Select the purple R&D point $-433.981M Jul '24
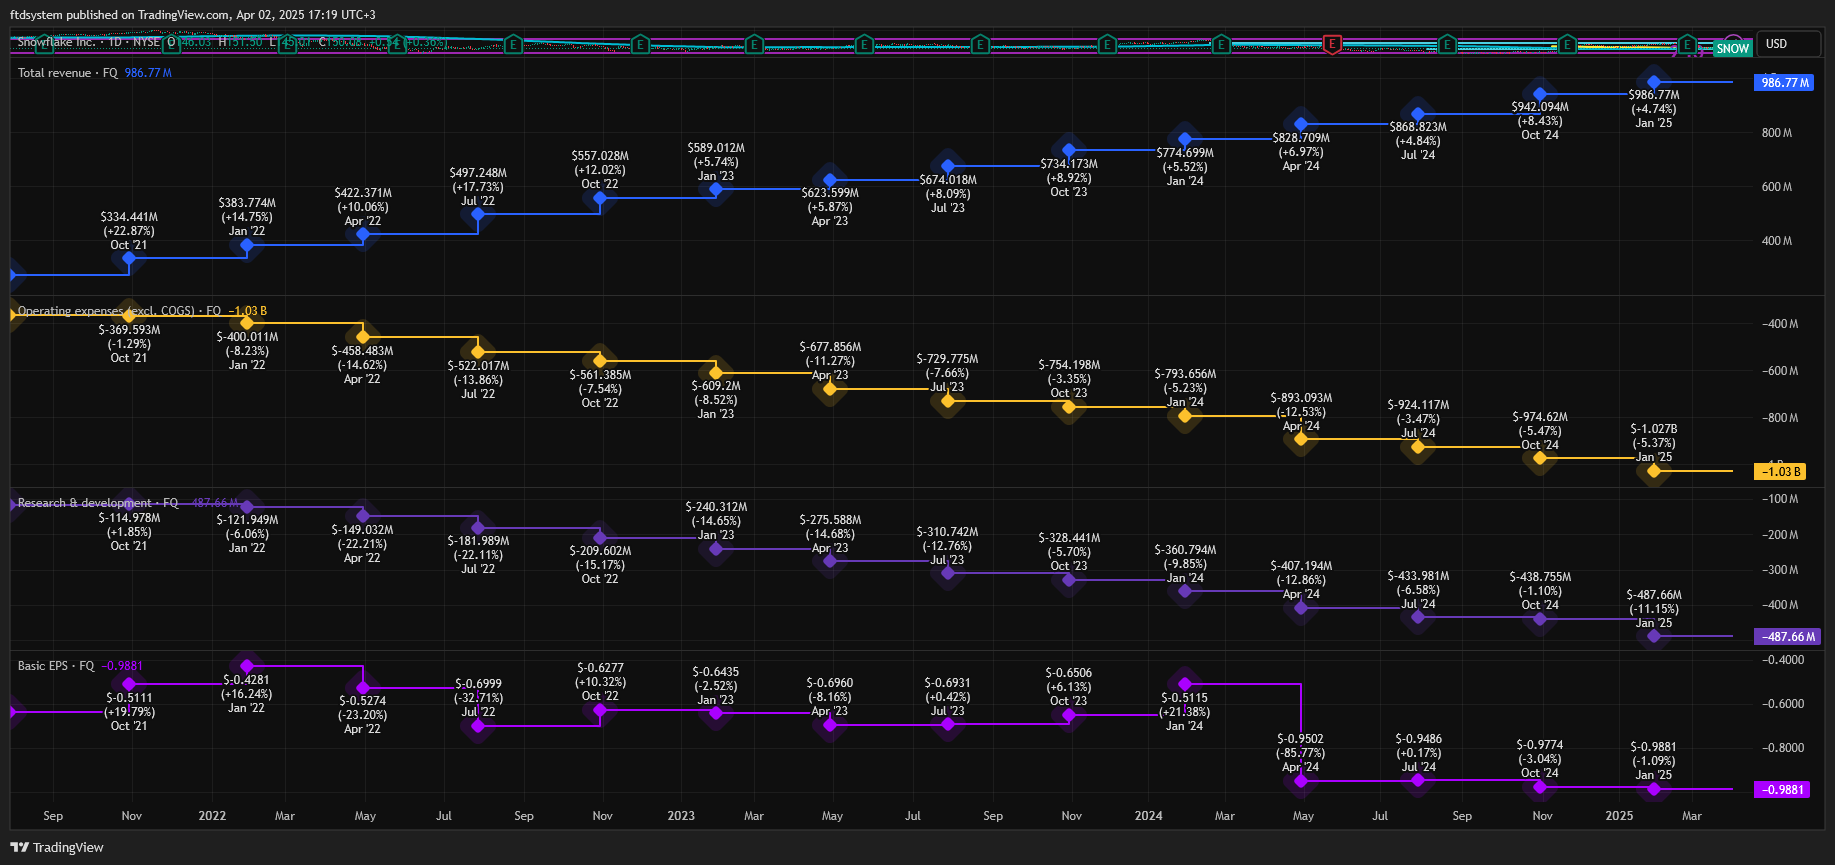The width and height of the screenshot is (1835, 865). coord(1418,617)
